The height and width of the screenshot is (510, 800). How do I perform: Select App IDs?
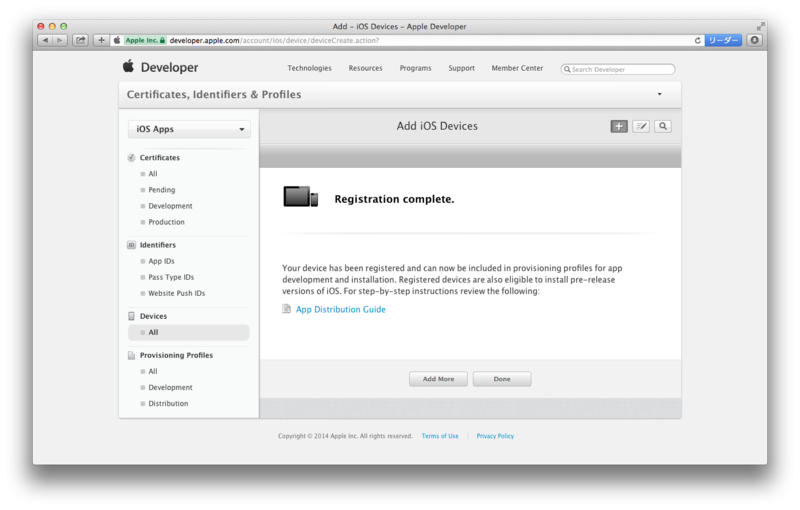[x=161, y=261]
